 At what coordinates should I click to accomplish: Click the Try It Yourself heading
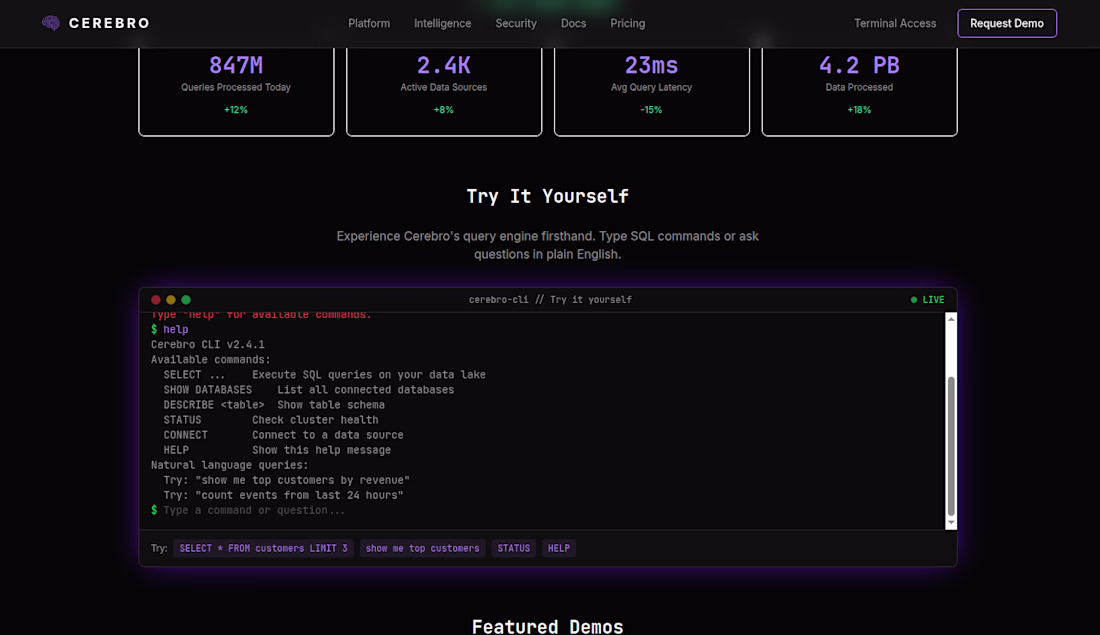click(x=547, y=196)
